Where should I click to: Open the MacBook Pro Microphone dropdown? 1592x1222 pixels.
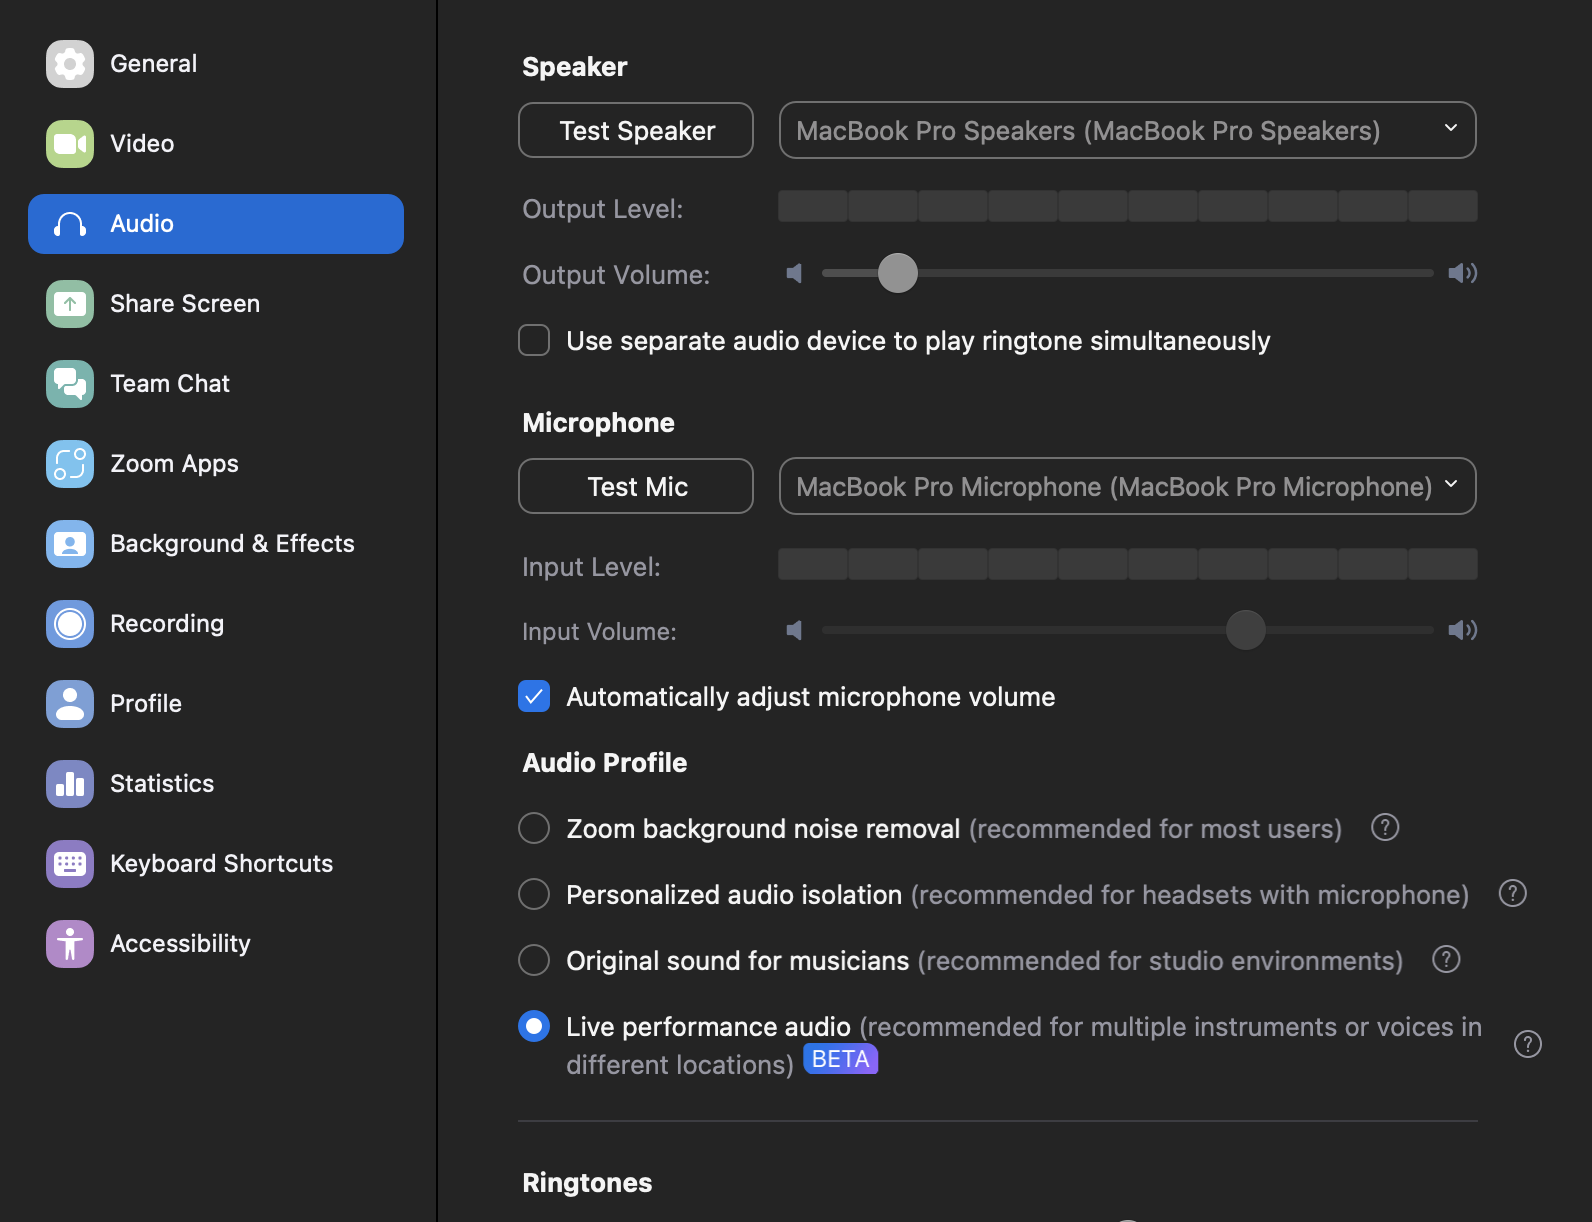click(x=1128, y=486)
